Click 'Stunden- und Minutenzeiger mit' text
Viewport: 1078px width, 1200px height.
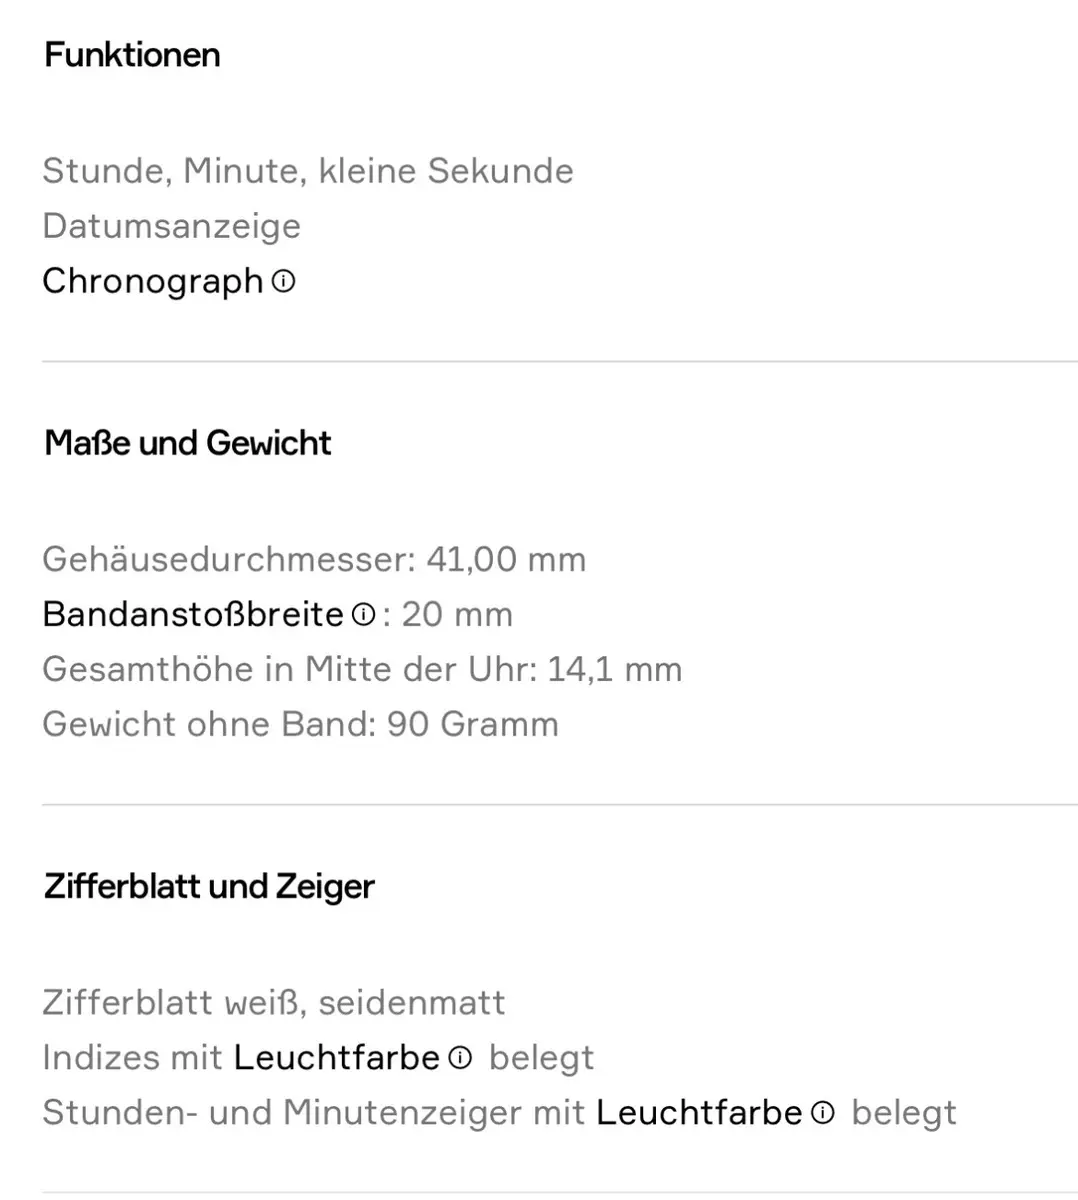[313, 1112]
